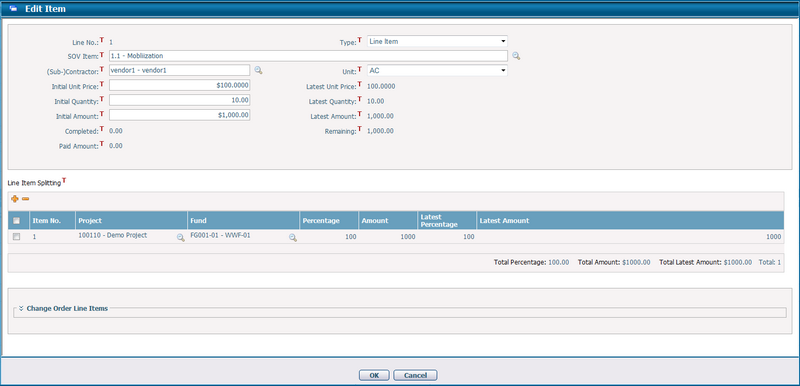Click translation marker next to Type label
The image size is (800, 386).
click(359, 39)
